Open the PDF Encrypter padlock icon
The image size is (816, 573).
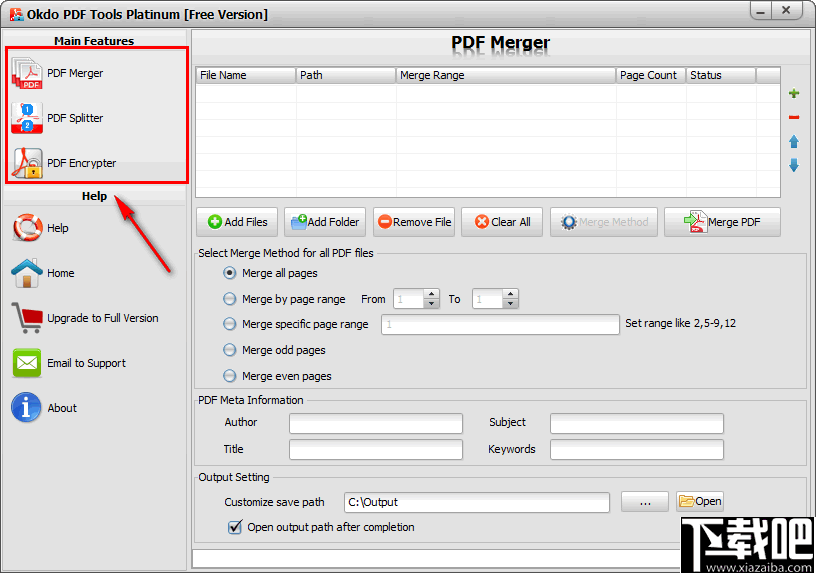[x=27, y=163]
